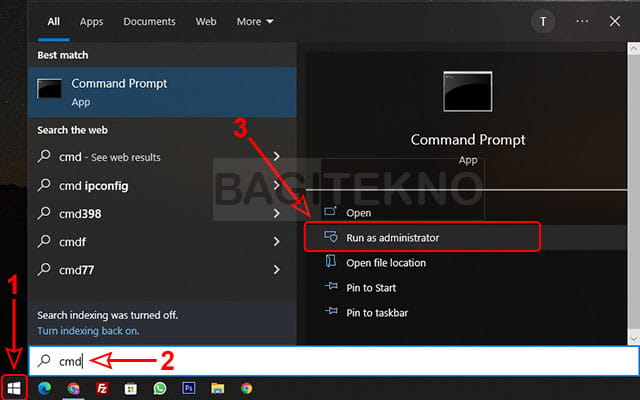This screenshot has width=640, height=400.
Task: Open the Command Prompt best match result
Action: [x=162, y=92]
